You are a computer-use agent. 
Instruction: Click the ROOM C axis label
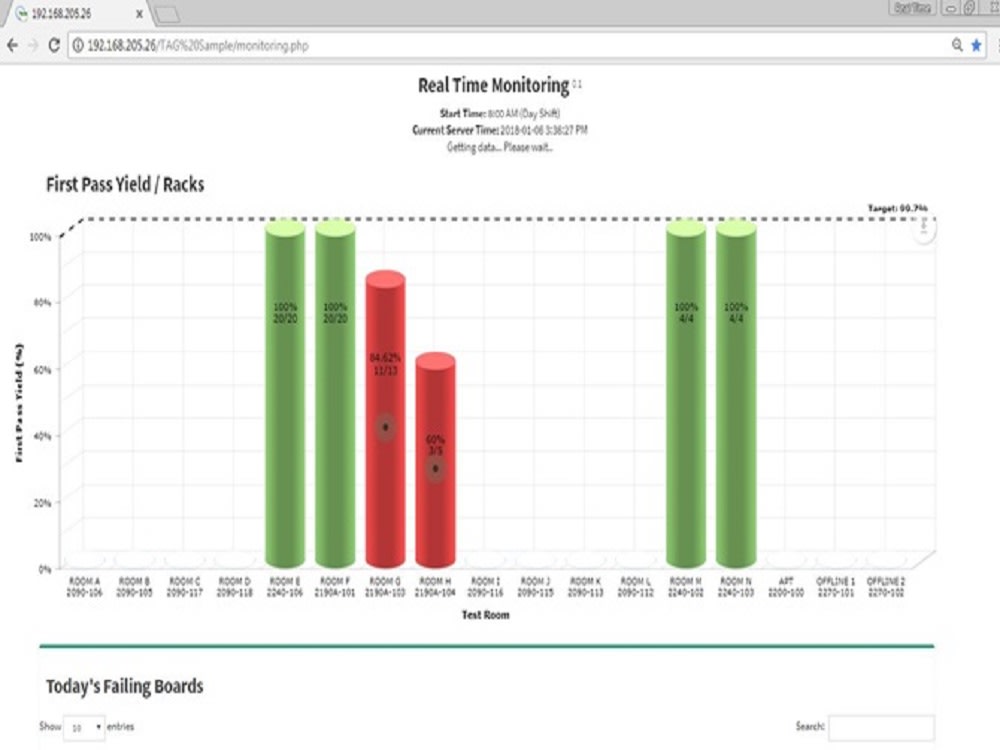point(184,587)
